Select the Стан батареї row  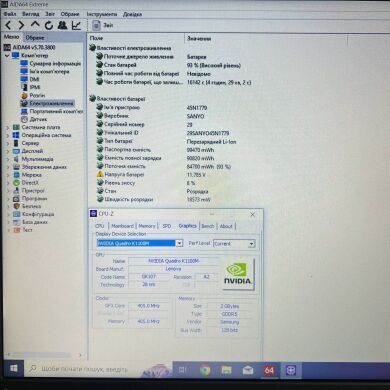tap(168, 65)
